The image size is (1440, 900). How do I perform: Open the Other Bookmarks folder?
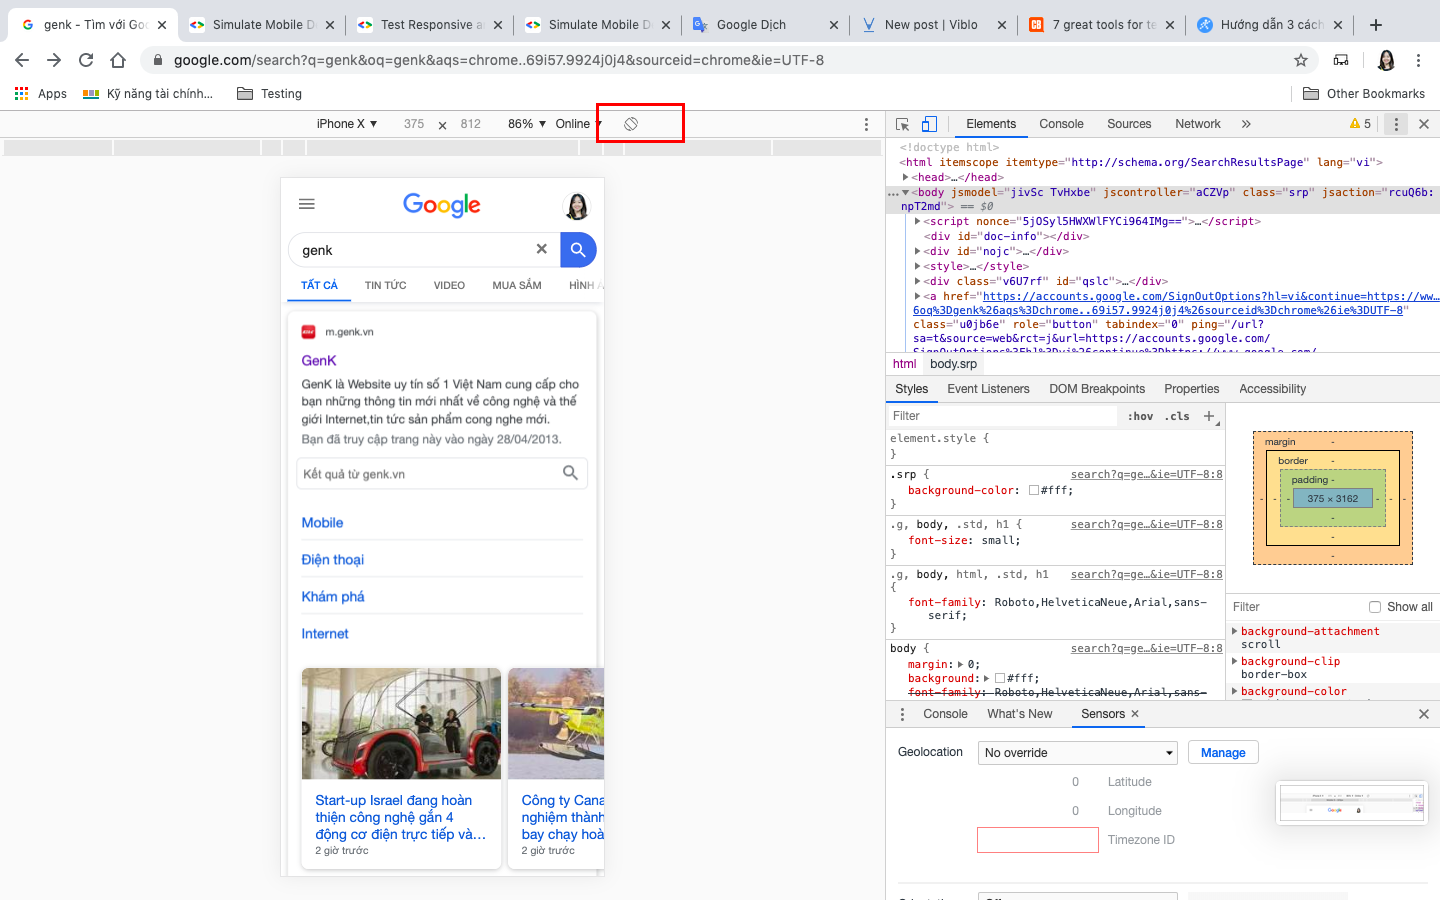[x=1364, y=94]
